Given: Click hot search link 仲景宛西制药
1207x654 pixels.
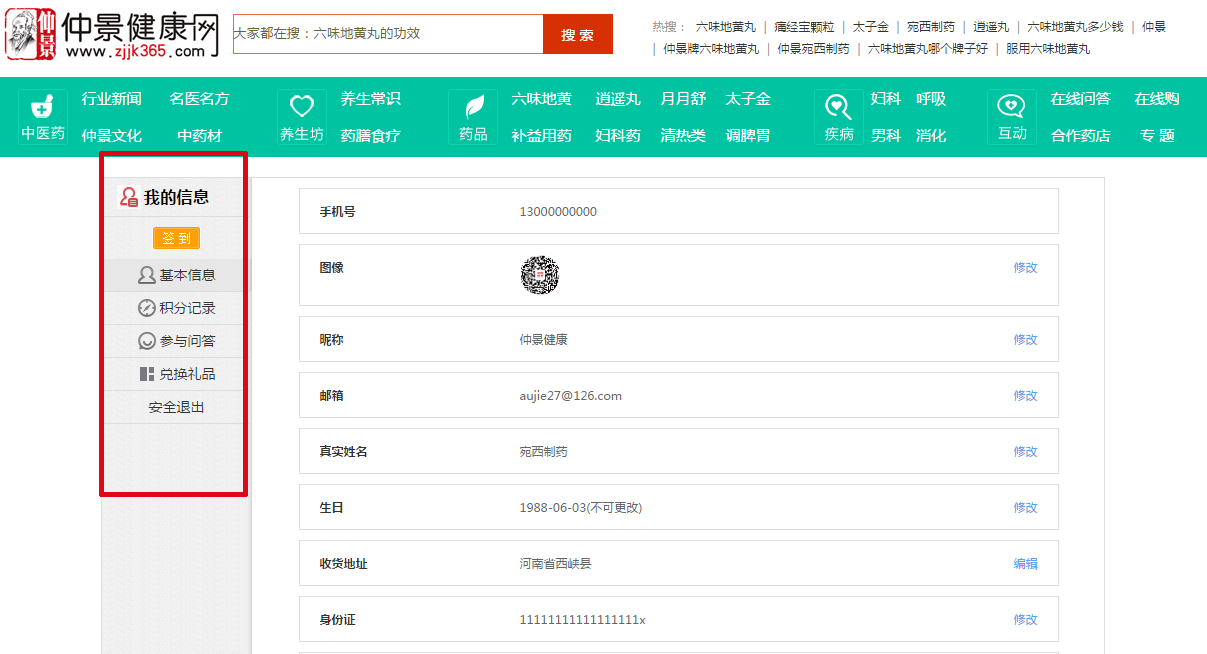Looking at the screenshot, I should [x=814, y=48].
